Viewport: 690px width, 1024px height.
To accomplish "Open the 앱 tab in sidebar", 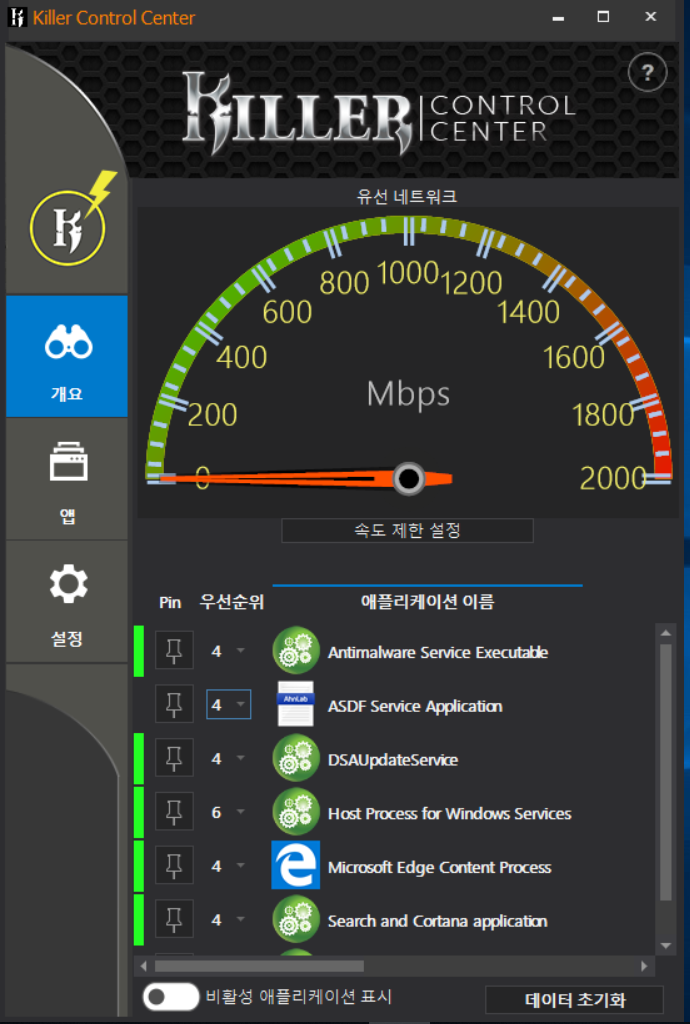I will [67, 480].
